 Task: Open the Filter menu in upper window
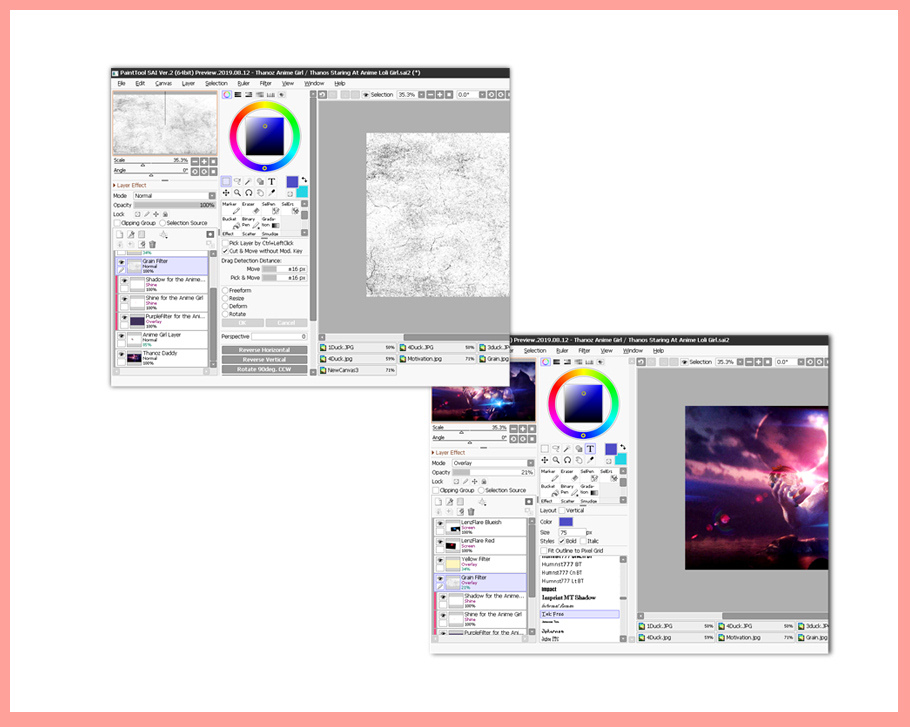click(x=265, y=84)
